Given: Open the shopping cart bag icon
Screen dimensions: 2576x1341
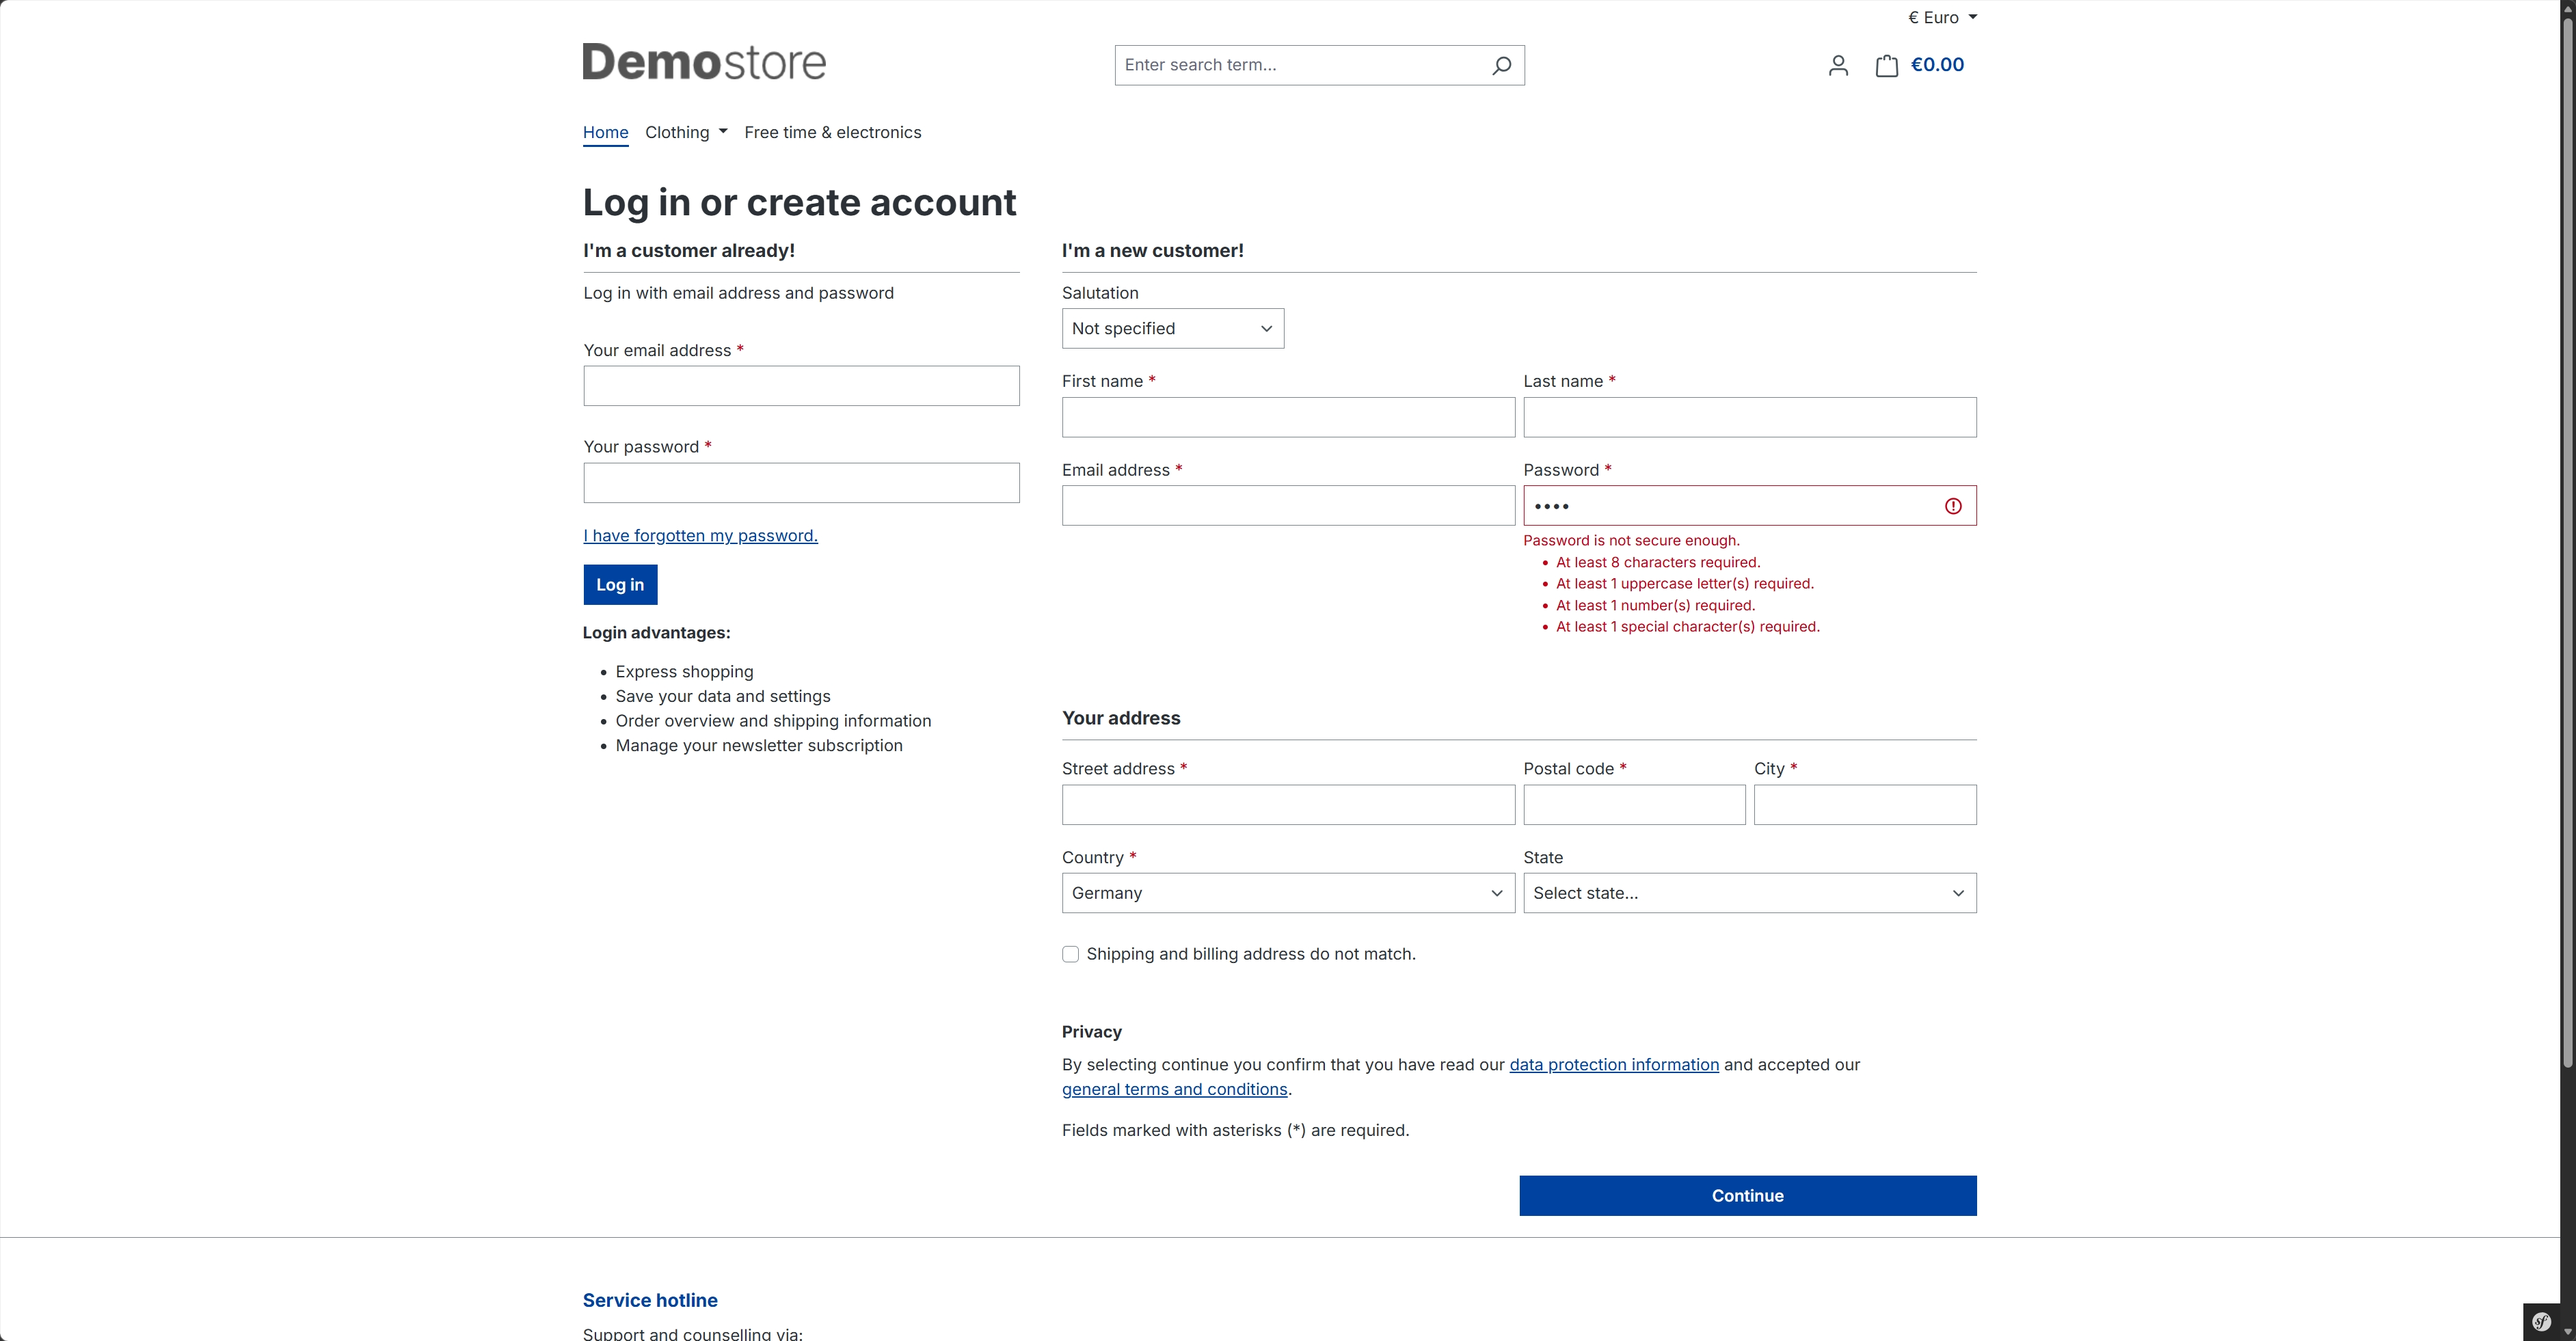Looking at the screenshot, I should 1887,65.
